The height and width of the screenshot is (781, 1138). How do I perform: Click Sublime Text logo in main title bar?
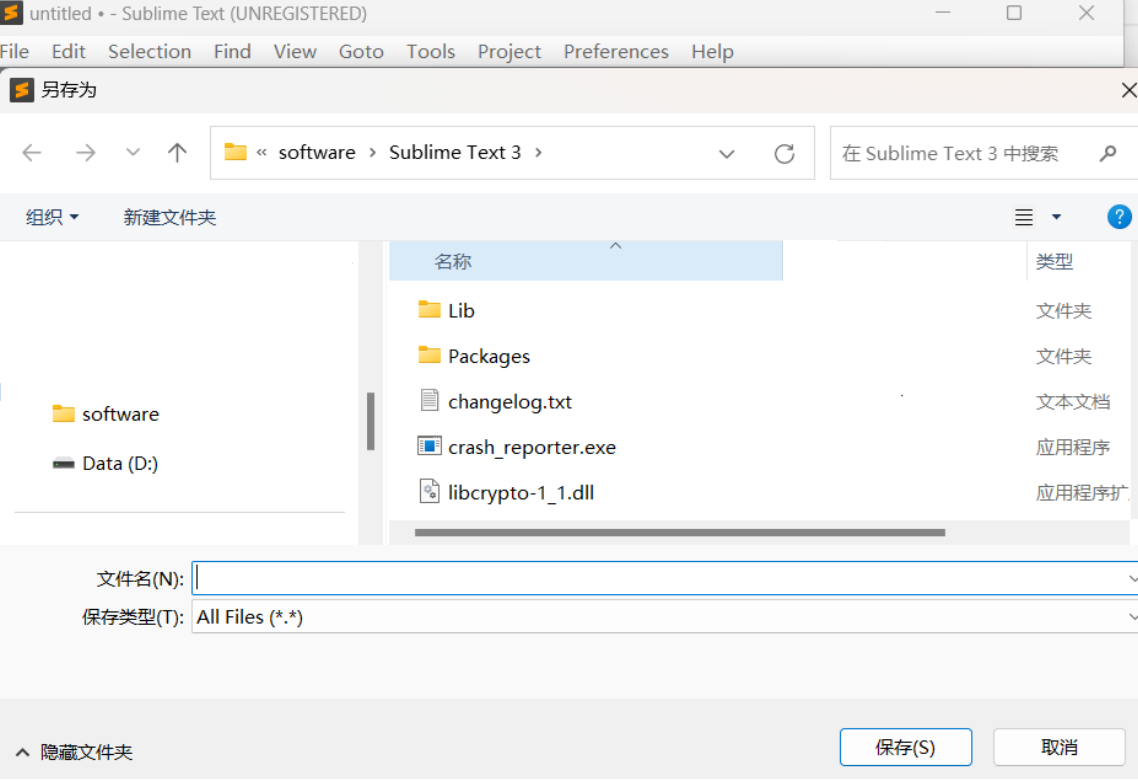[x=11, y=12]
